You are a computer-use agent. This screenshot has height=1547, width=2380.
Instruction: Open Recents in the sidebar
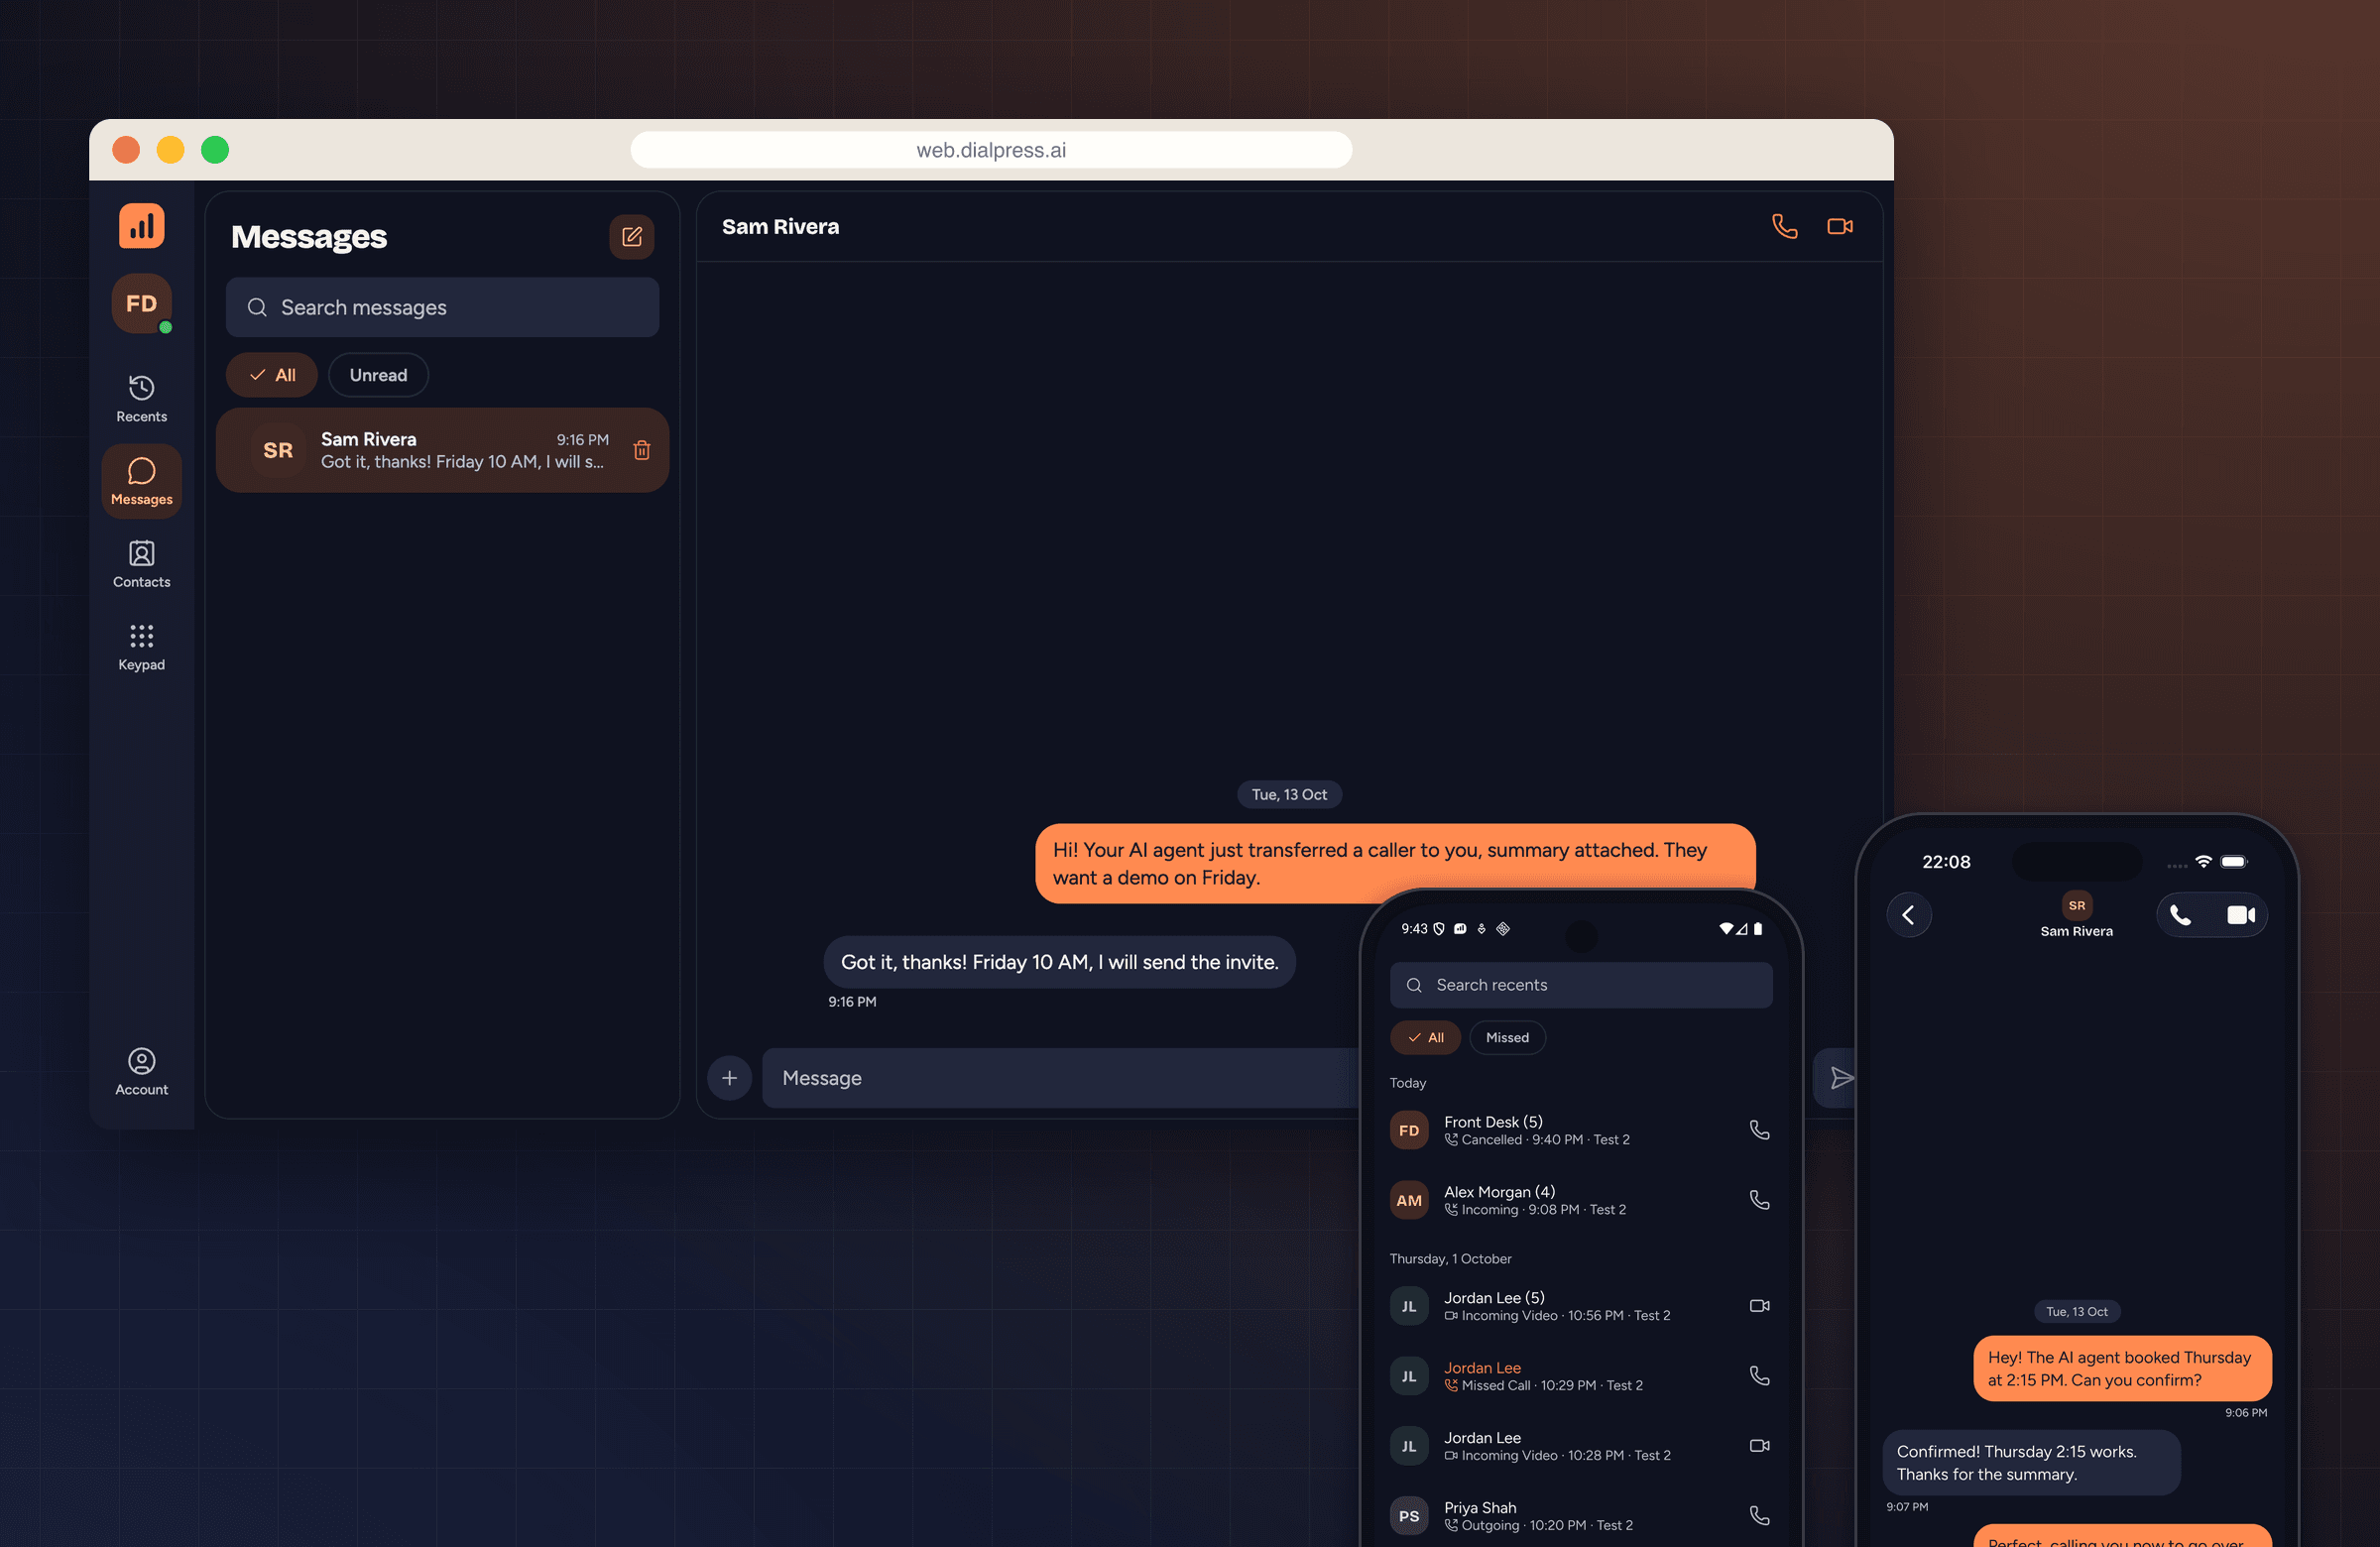tap(141, 399)
